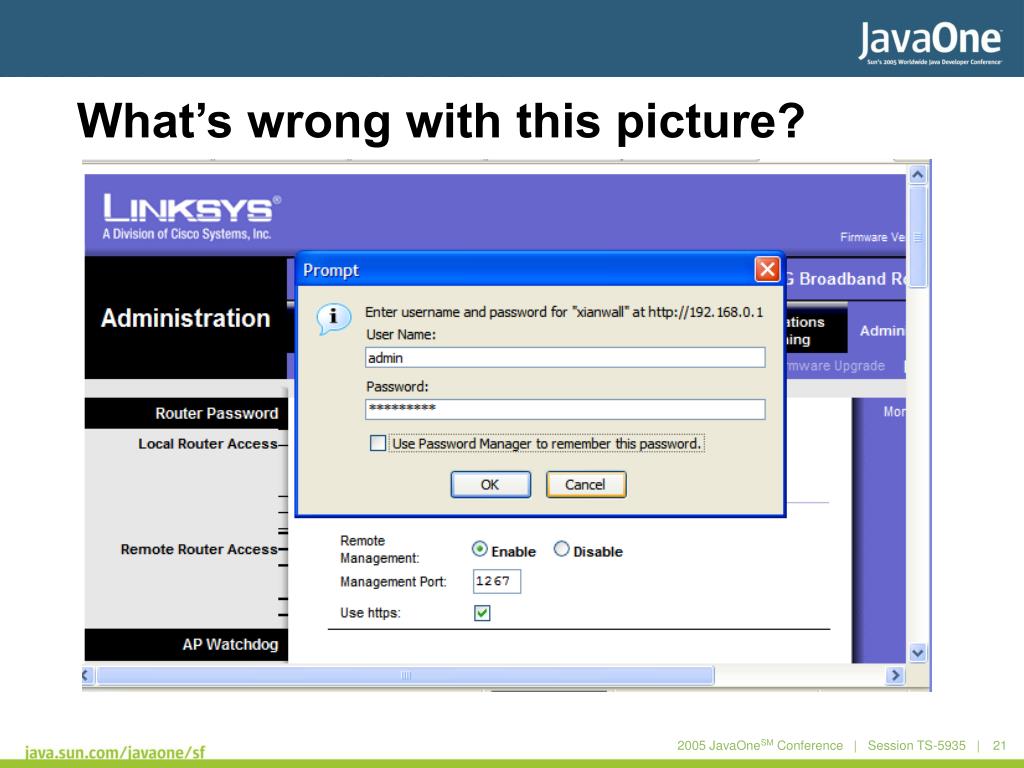Click the Password input field
The image size is (1024, 768).
565,409
